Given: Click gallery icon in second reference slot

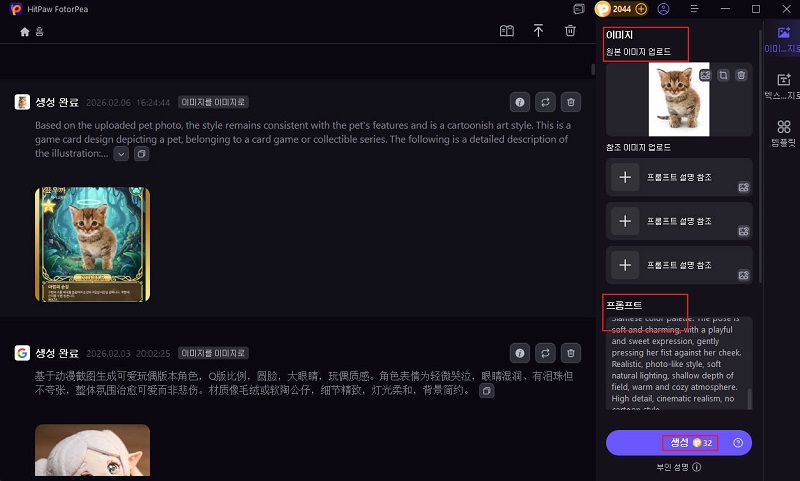Looking at the screenshot, I should point(743,231).
